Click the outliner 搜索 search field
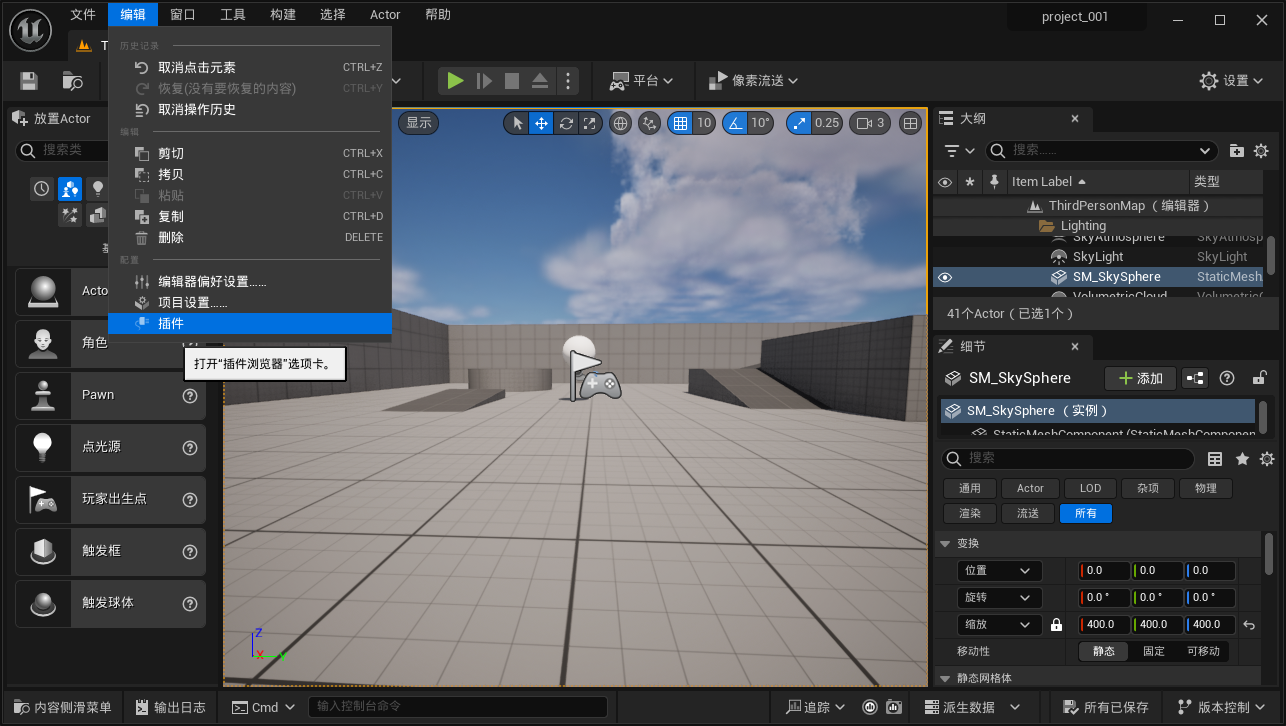This screenshot has height=726, width=1286. click(x=1101, y=150)
